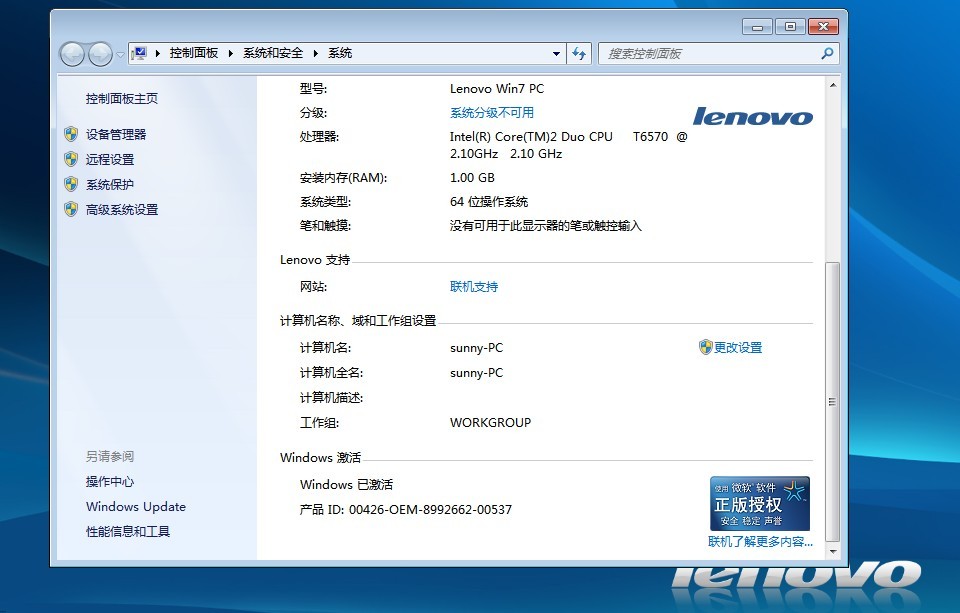Select the 系统 breadcrumb
The image size is (960, 613).
(340, 53)
